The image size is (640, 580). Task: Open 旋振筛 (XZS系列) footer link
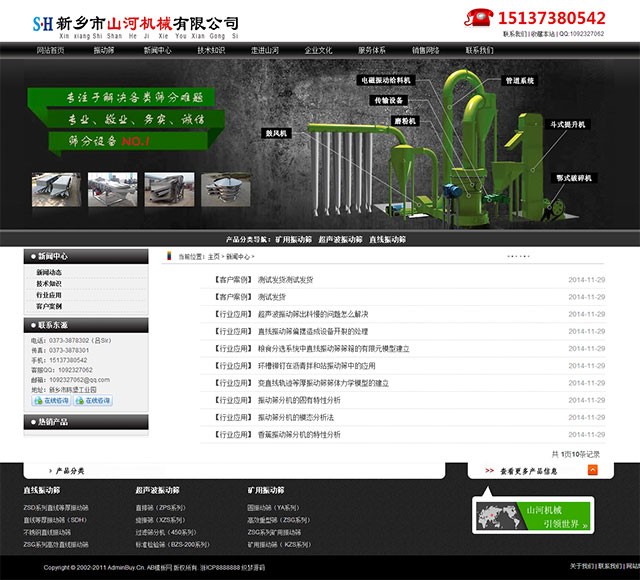pos(160,520)
